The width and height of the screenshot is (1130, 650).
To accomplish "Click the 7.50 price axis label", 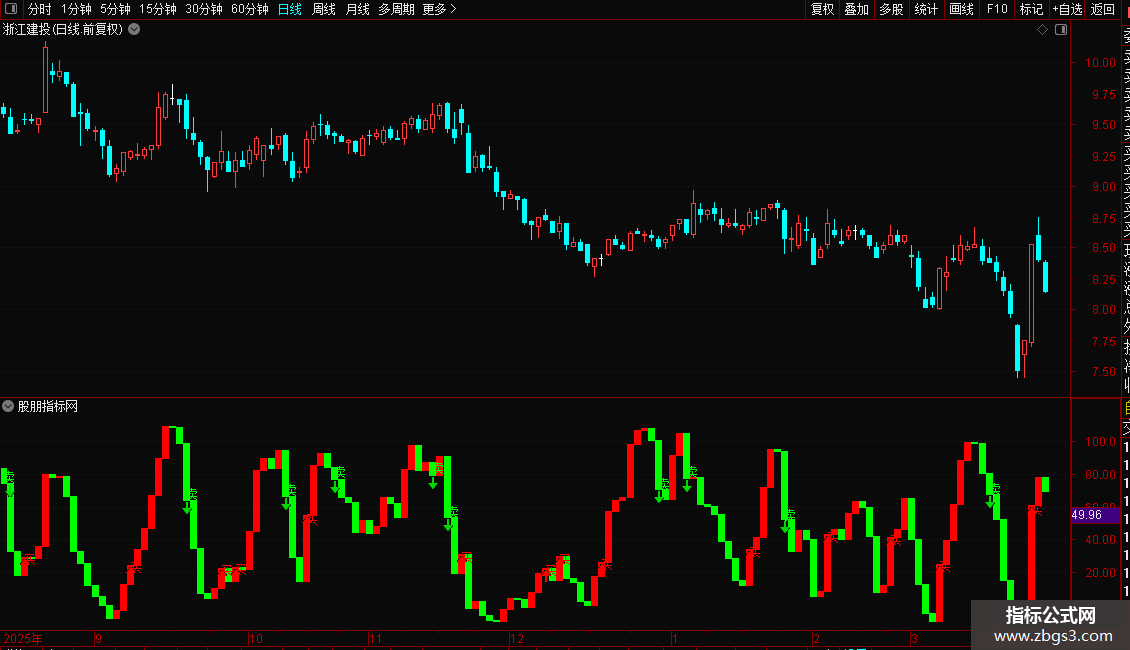I will [x=1103, y=372].
